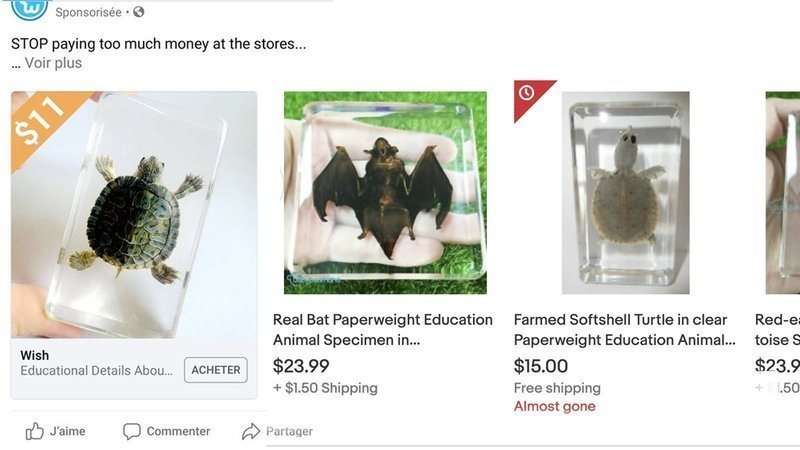The image size is (800, 450).
Task: Click the public globe audience icon
Action: [138, 12]
